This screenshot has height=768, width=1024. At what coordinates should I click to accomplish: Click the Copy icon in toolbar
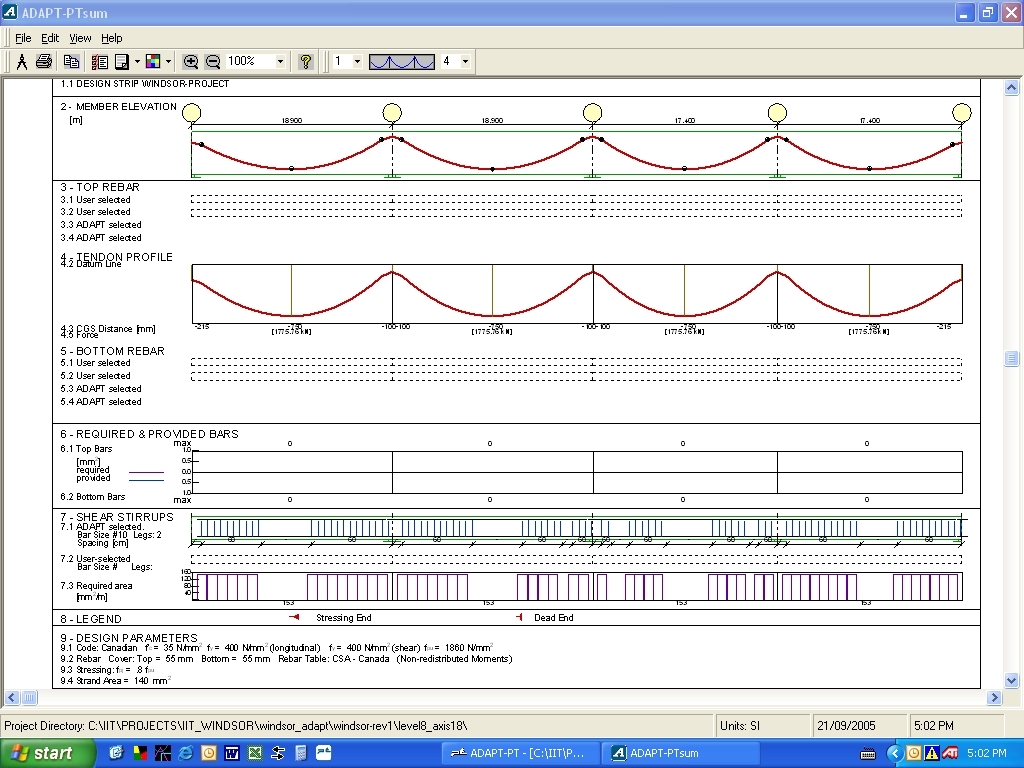71,62
